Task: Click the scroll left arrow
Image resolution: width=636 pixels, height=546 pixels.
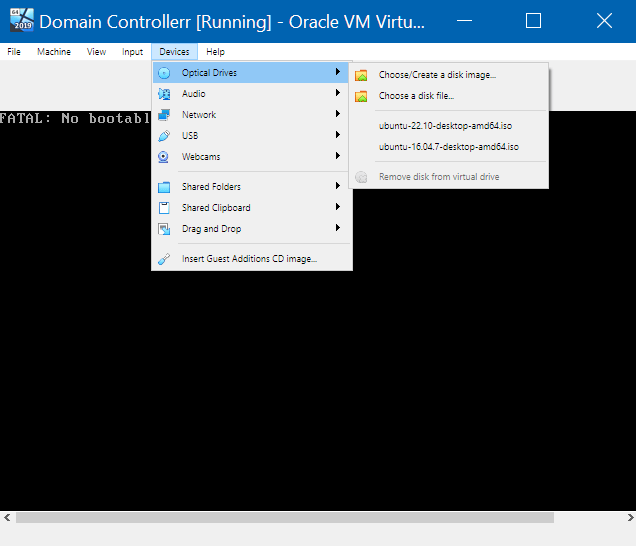Action: 7,518
